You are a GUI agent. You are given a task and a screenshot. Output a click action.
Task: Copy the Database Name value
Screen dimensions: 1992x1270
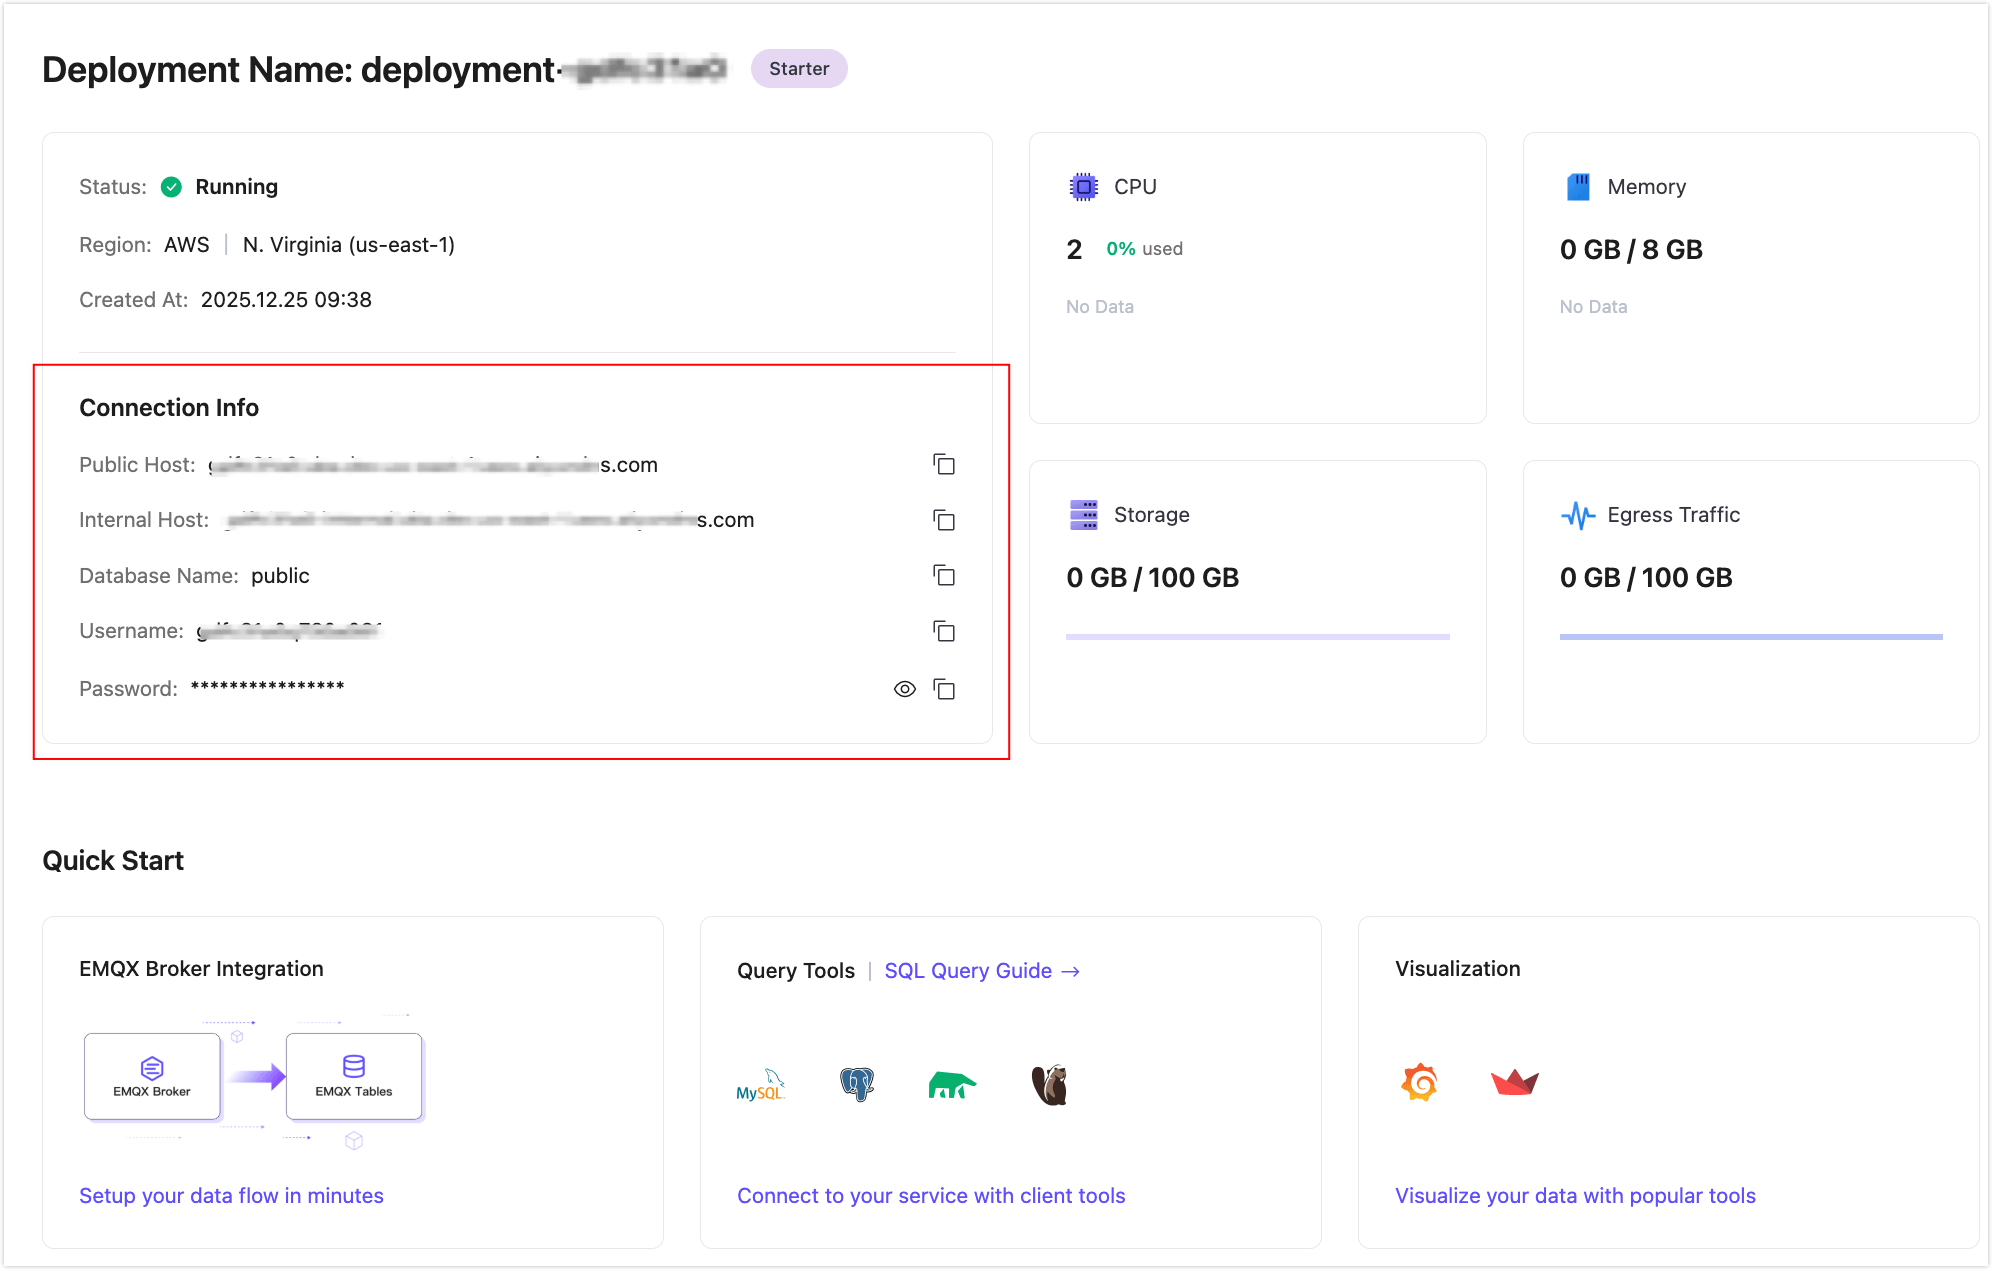(944, 575)
